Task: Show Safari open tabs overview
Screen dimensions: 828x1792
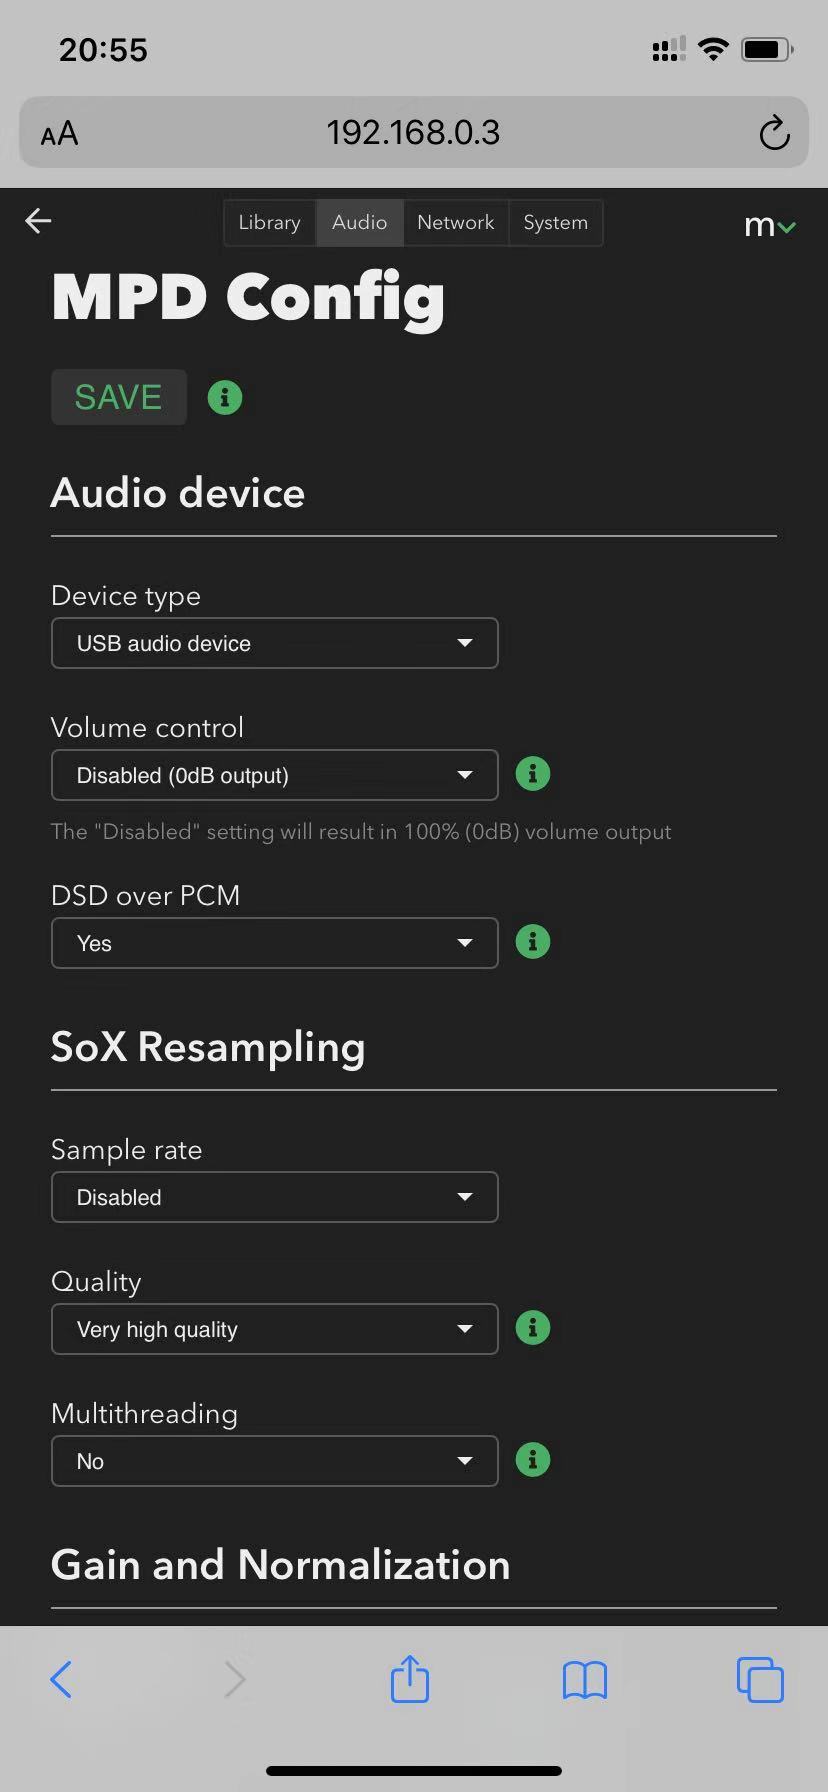Action: (760, 1679)
